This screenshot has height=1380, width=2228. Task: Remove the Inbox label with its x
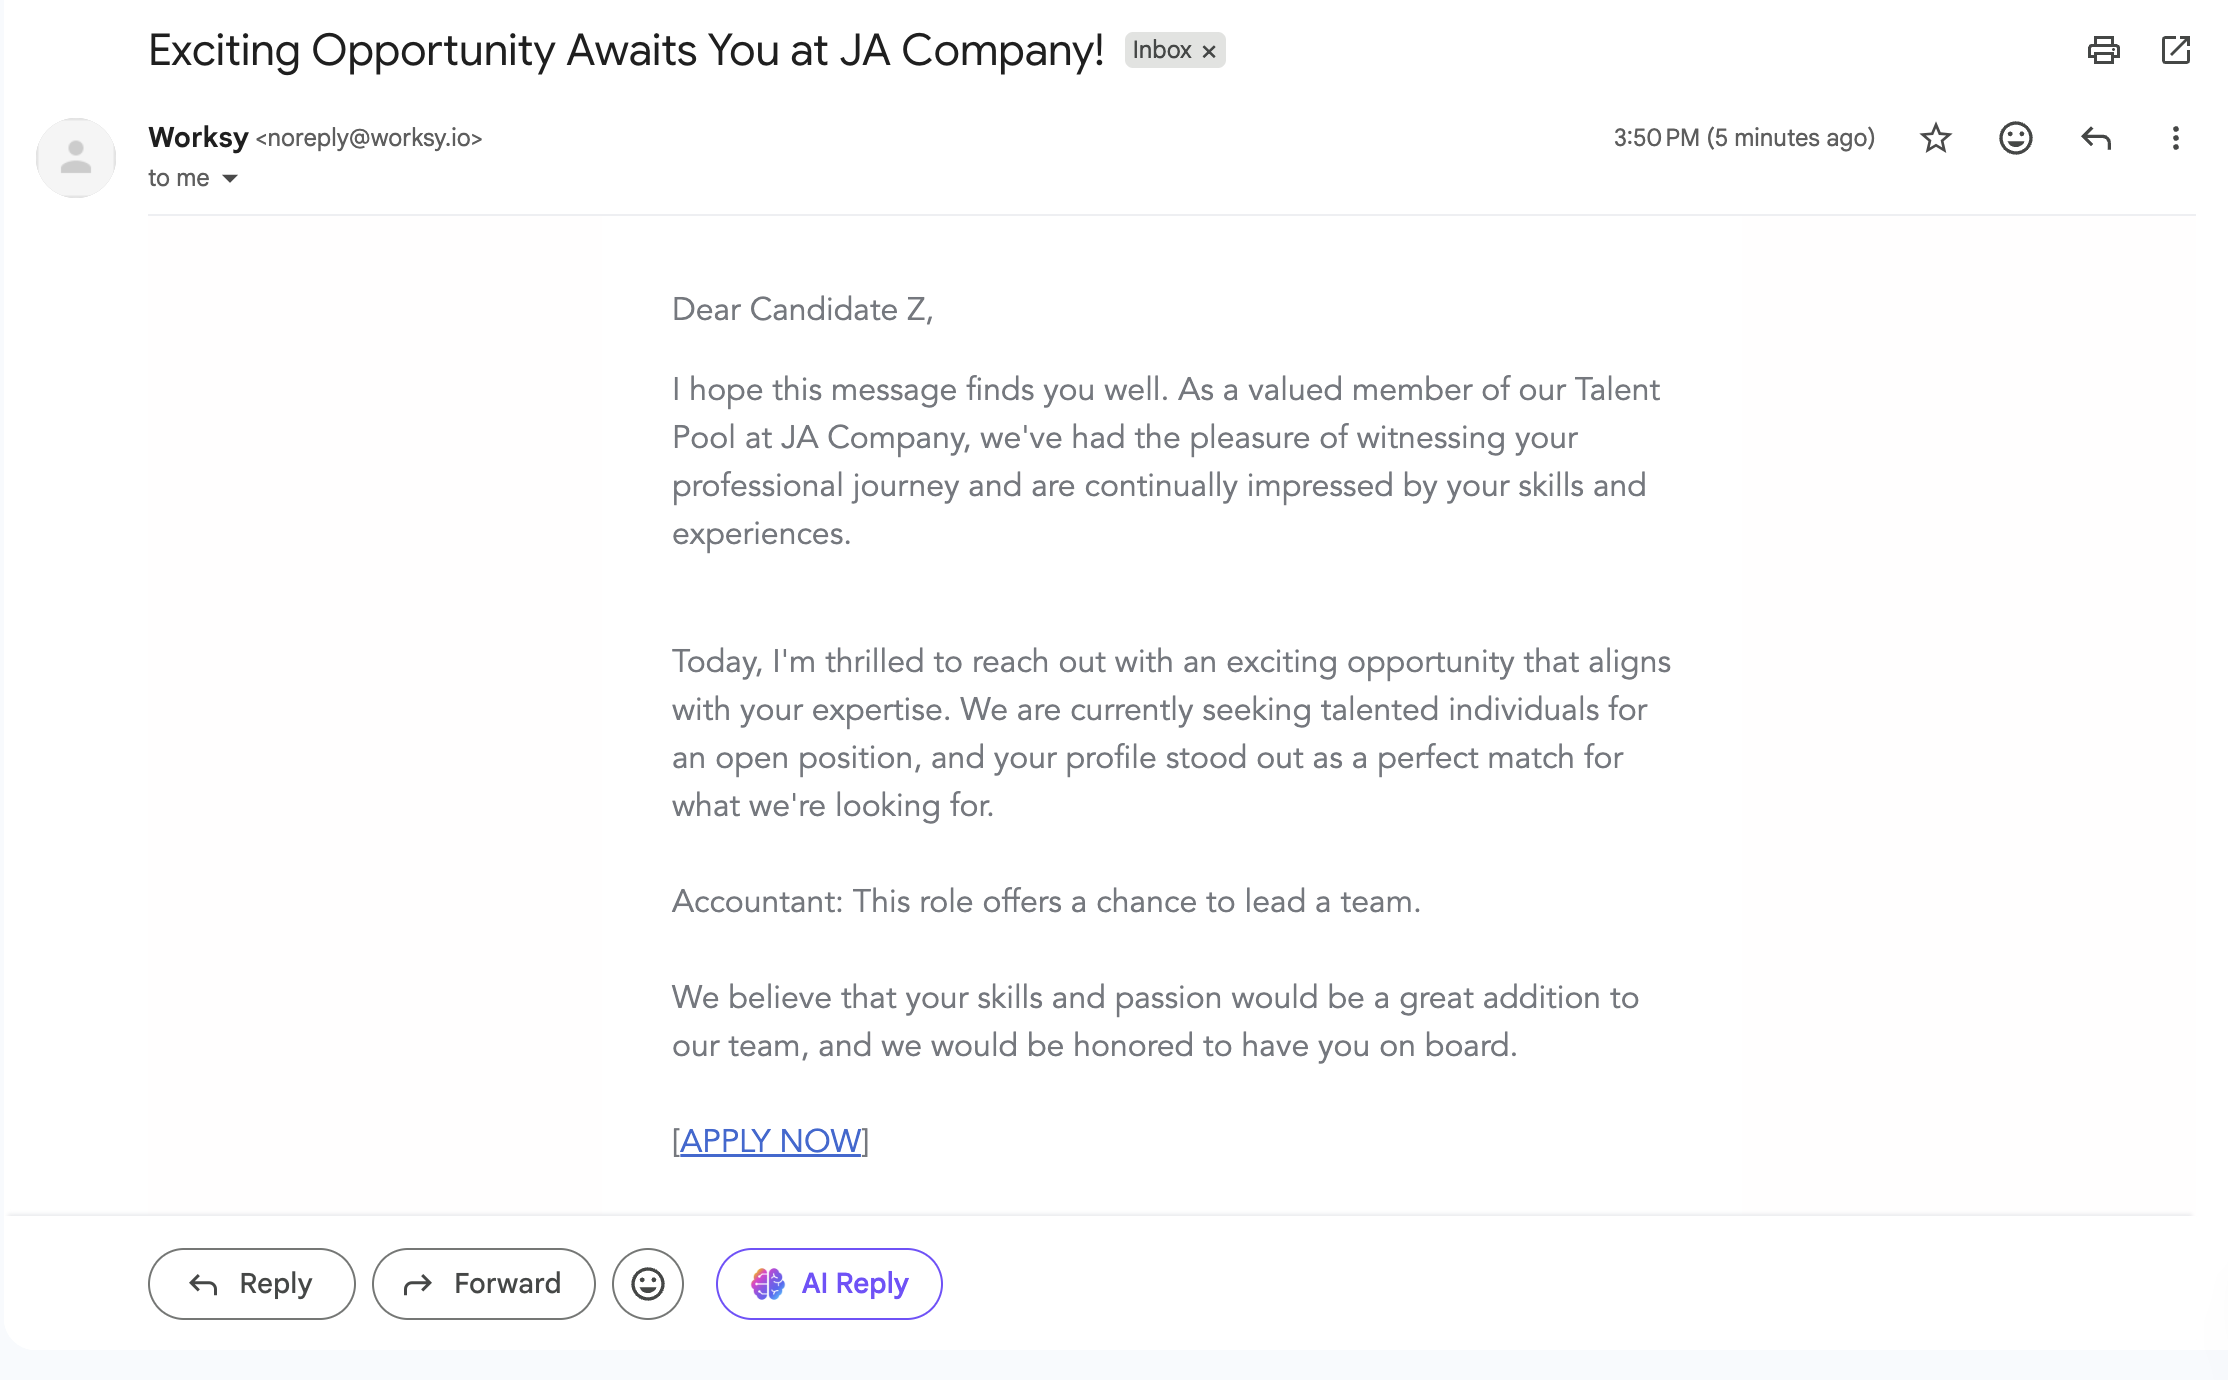click(x=1209, y=51)
